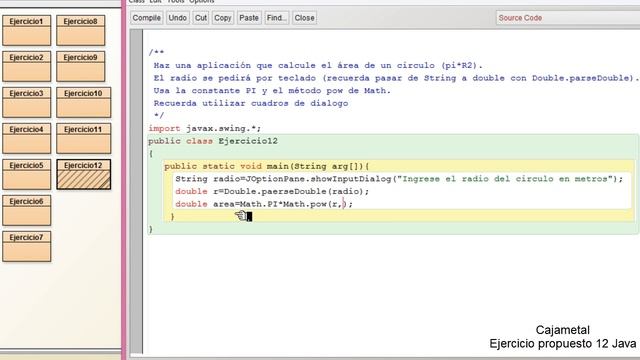
Task: Select the Ejercicio11 class box
Action: [x=84, y=138]
